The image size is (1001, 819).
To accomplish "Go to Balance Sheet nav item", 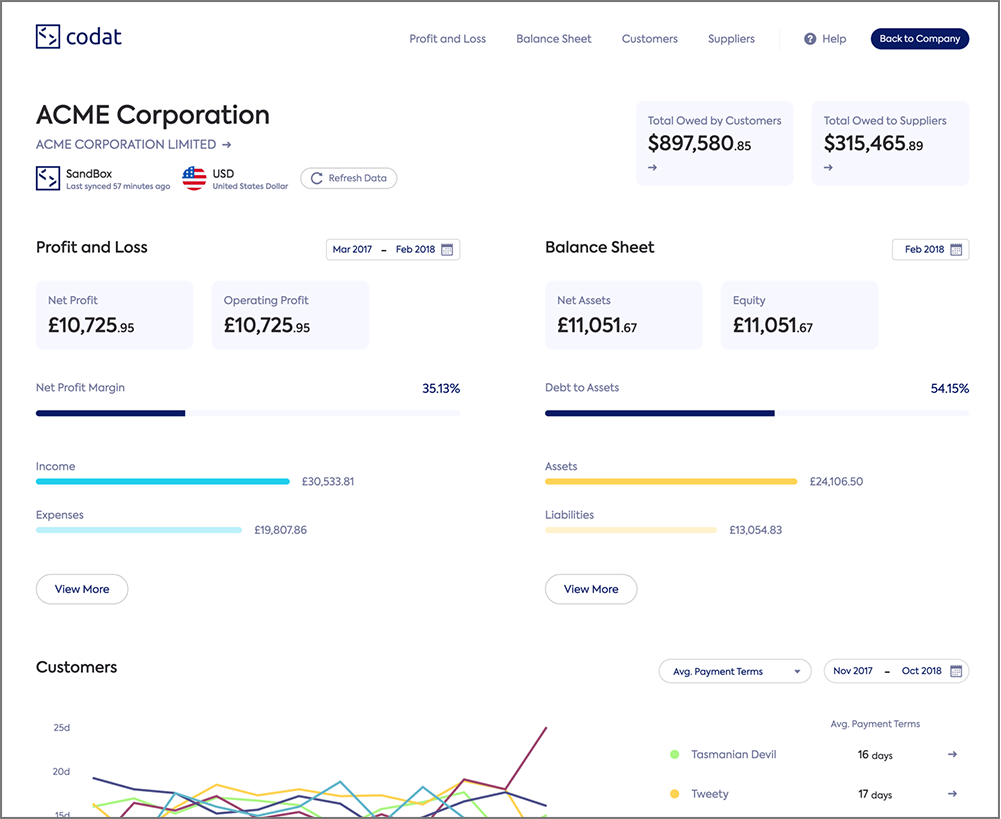I will [x=553, y=39].
